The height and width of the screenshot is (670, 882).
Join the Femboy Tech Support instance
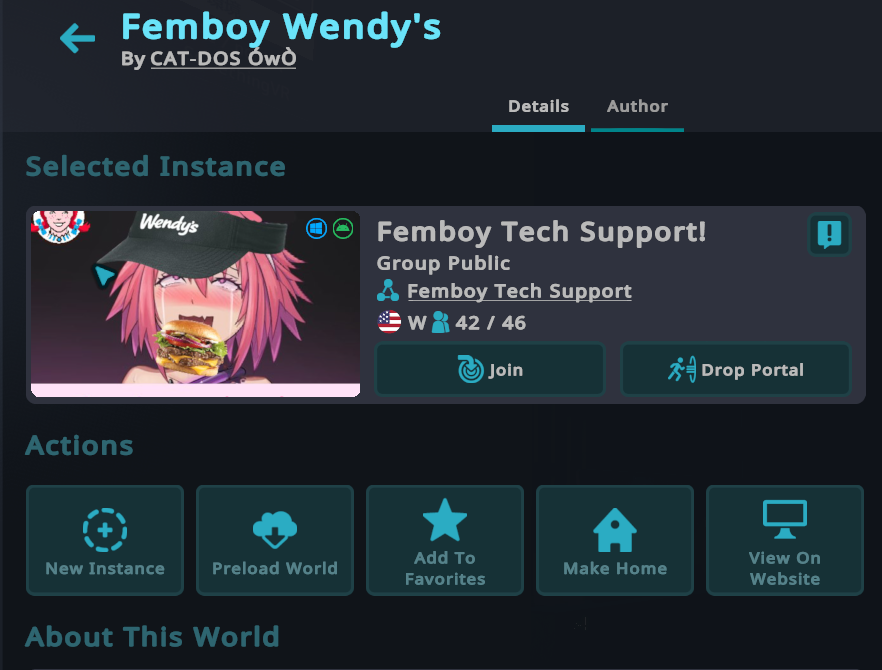(x=490, y=370)
